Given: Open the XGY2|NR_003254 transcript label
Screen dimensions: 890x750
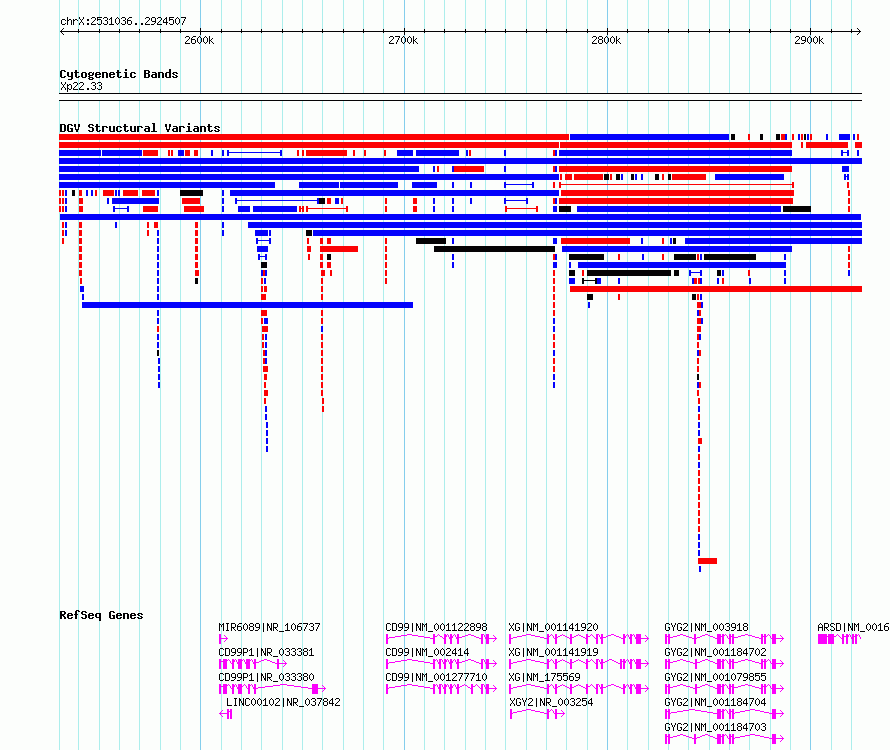Looking at the screenshot, I should (x=551, y=702).
